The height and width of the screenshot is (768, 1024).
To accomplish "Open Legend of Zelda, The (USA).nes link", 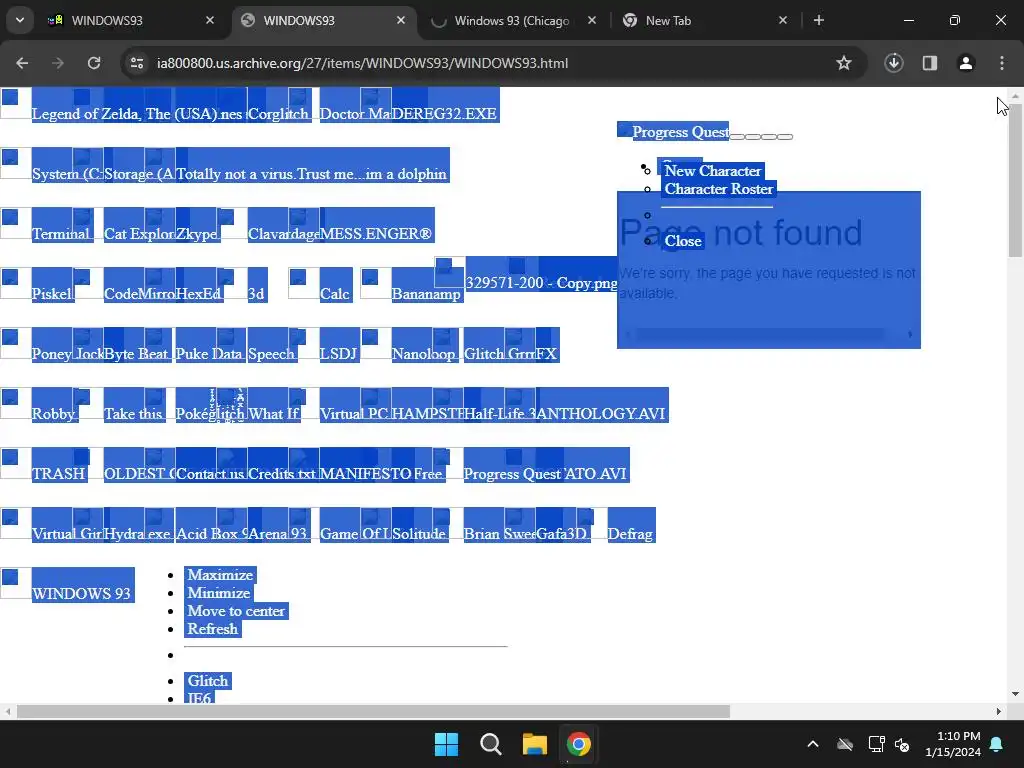I will (137, 114).
